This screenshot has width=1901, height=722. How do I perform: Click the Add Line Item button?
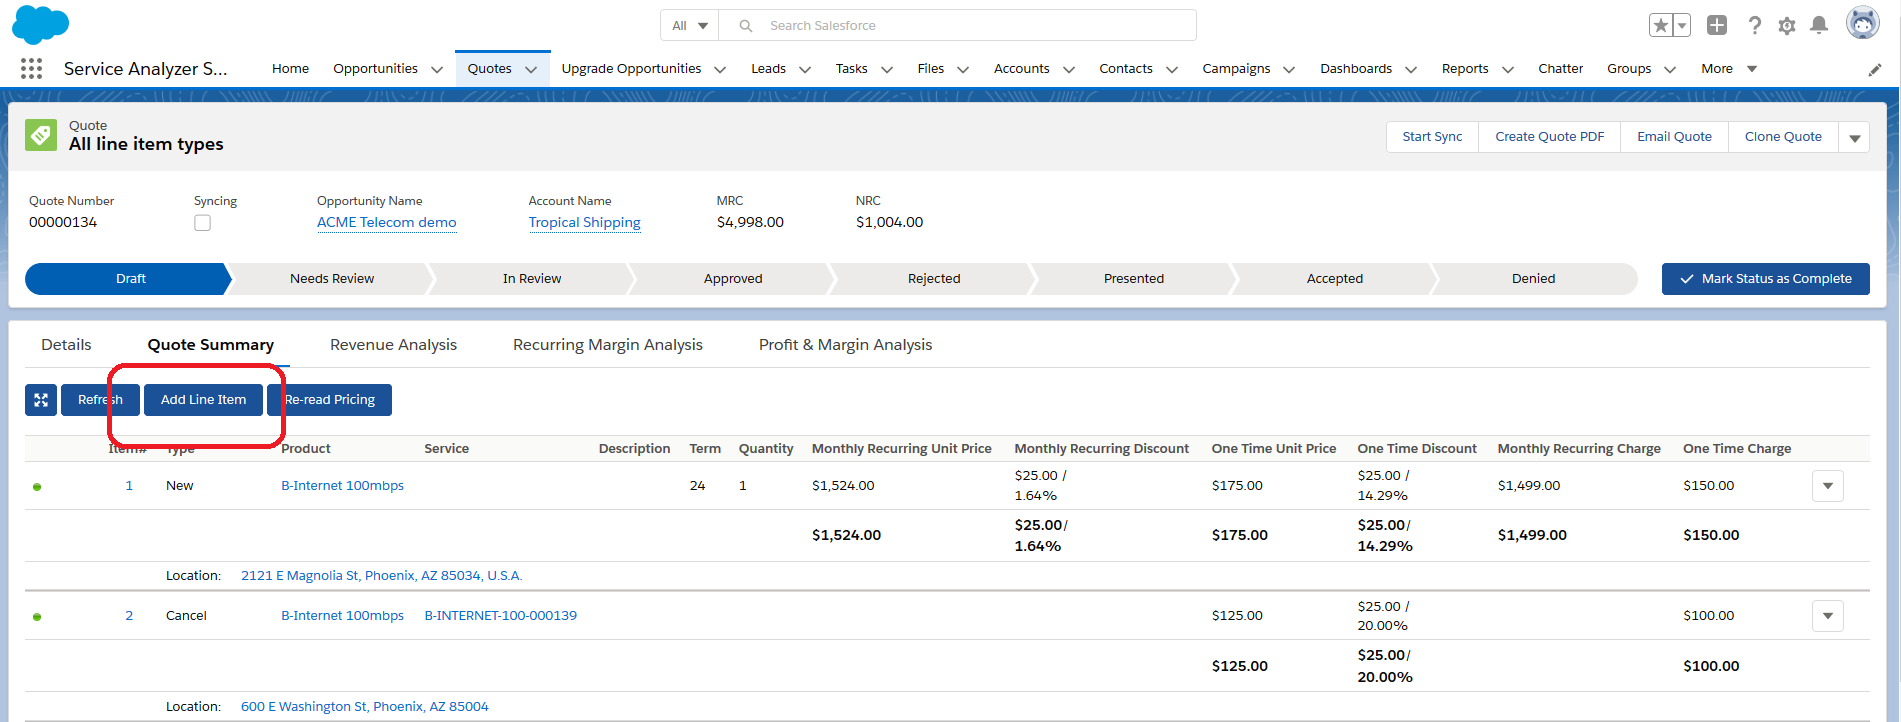click(203, 400)
